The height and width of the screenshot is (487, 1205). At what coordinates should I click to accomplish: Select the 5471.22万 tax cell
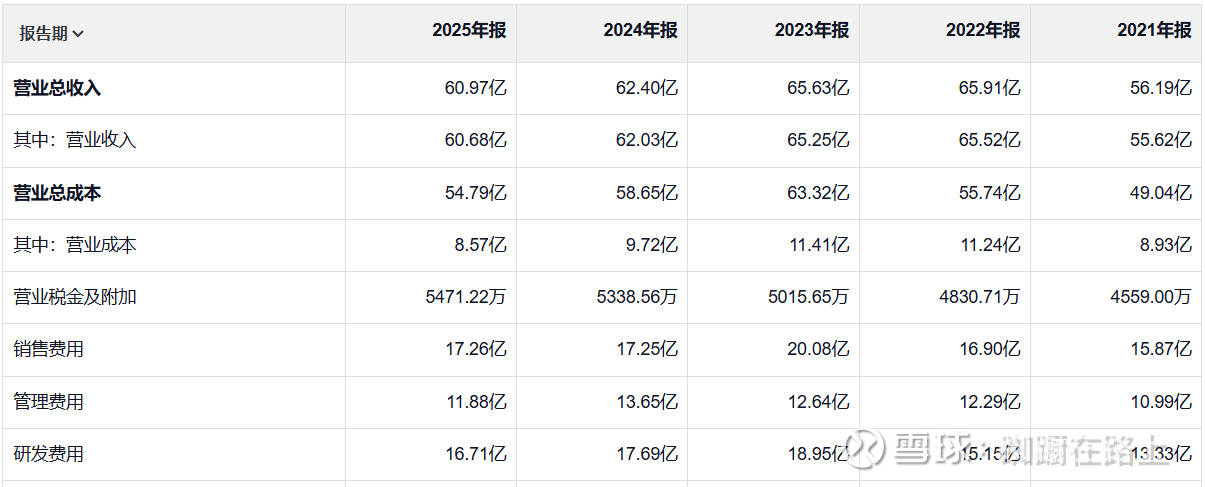point(466,297)
